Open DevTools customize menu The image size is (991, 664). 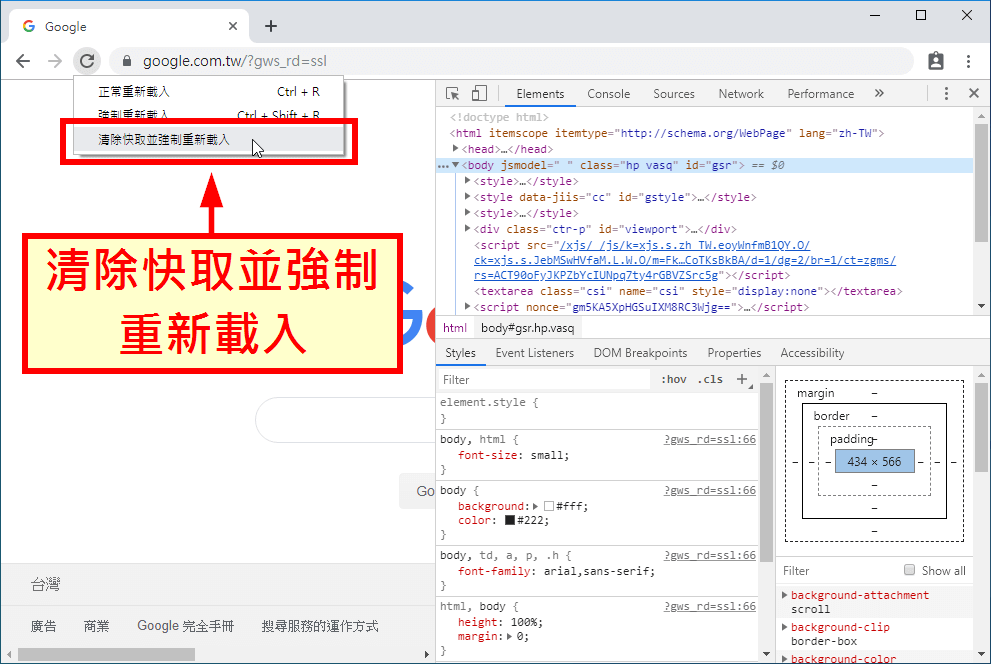click(x=946, y=94)
